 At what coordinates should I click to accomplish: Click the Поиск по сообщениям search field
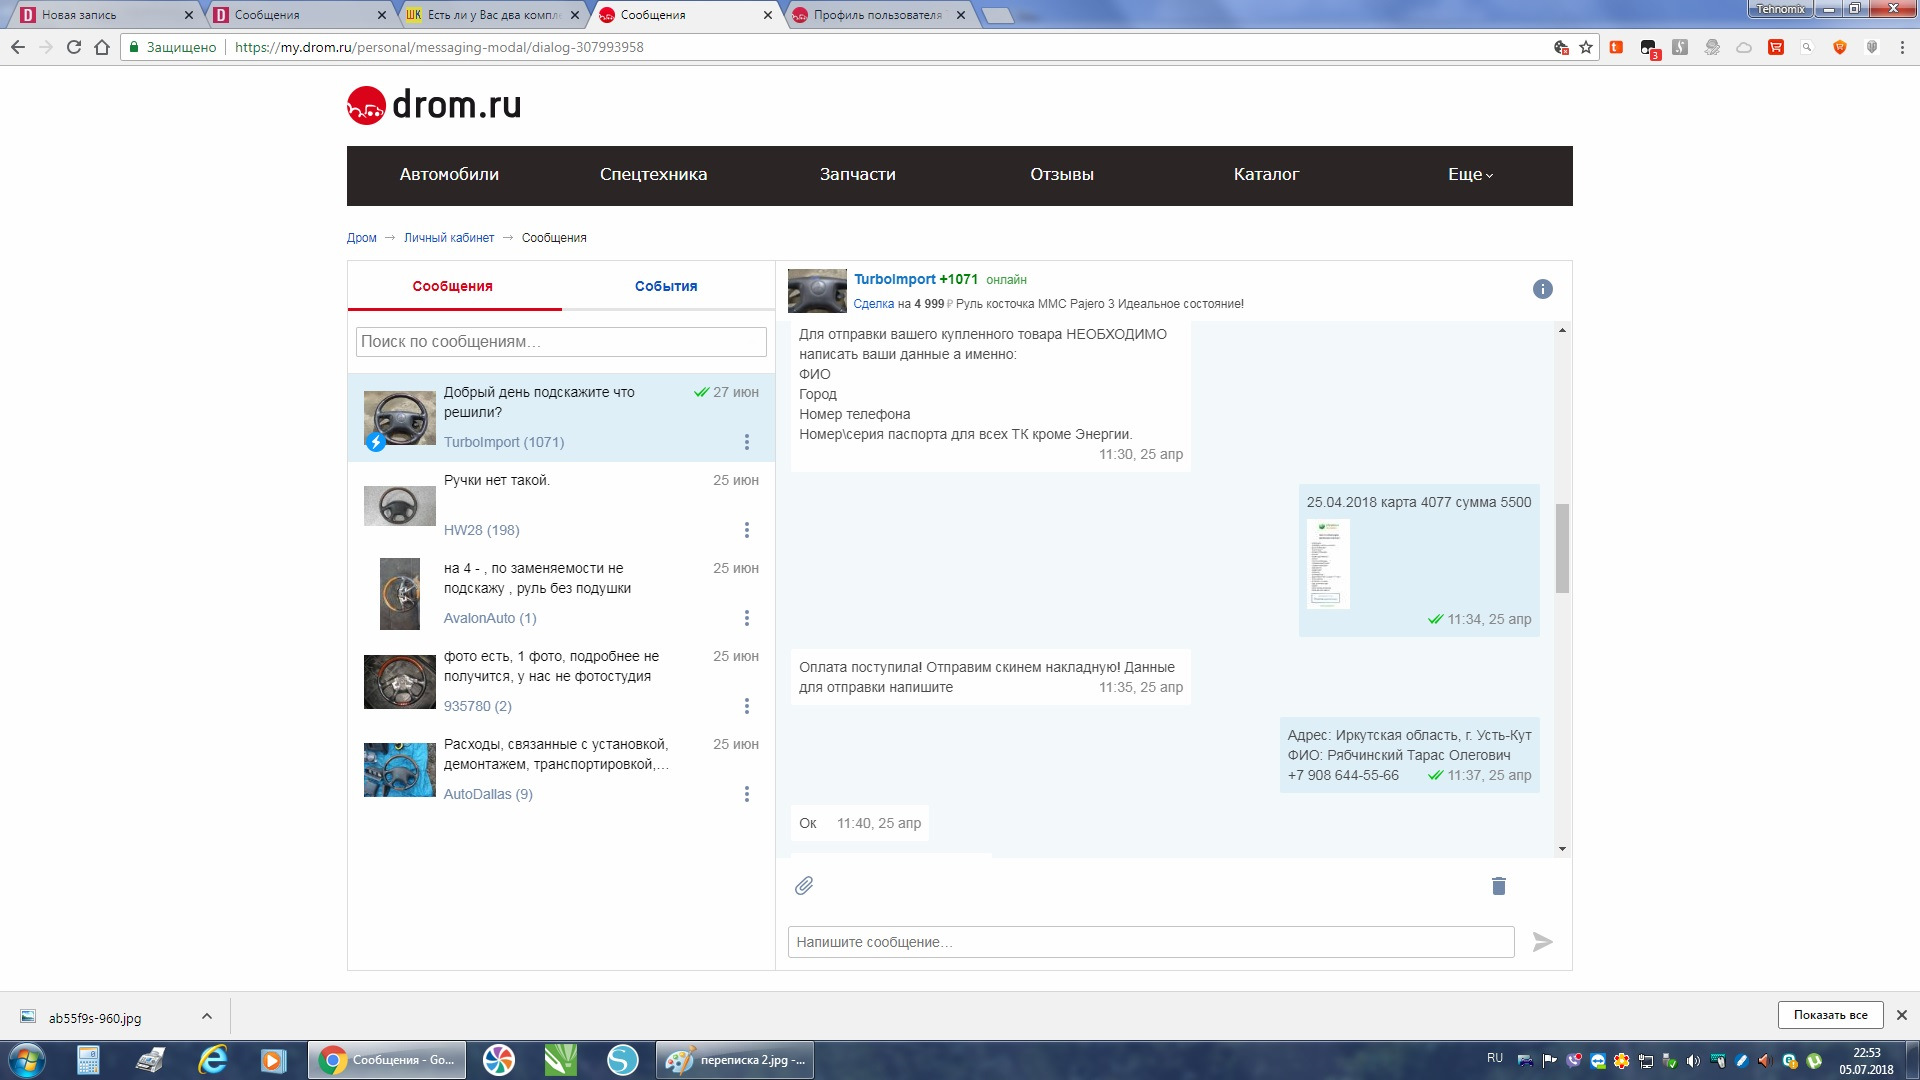(x=561, y=342)
